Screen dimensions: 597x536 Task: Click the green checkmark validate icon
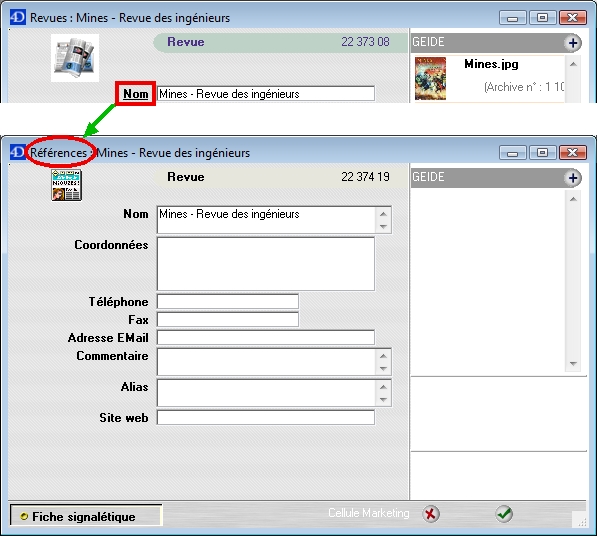click(x=504, y=514)
